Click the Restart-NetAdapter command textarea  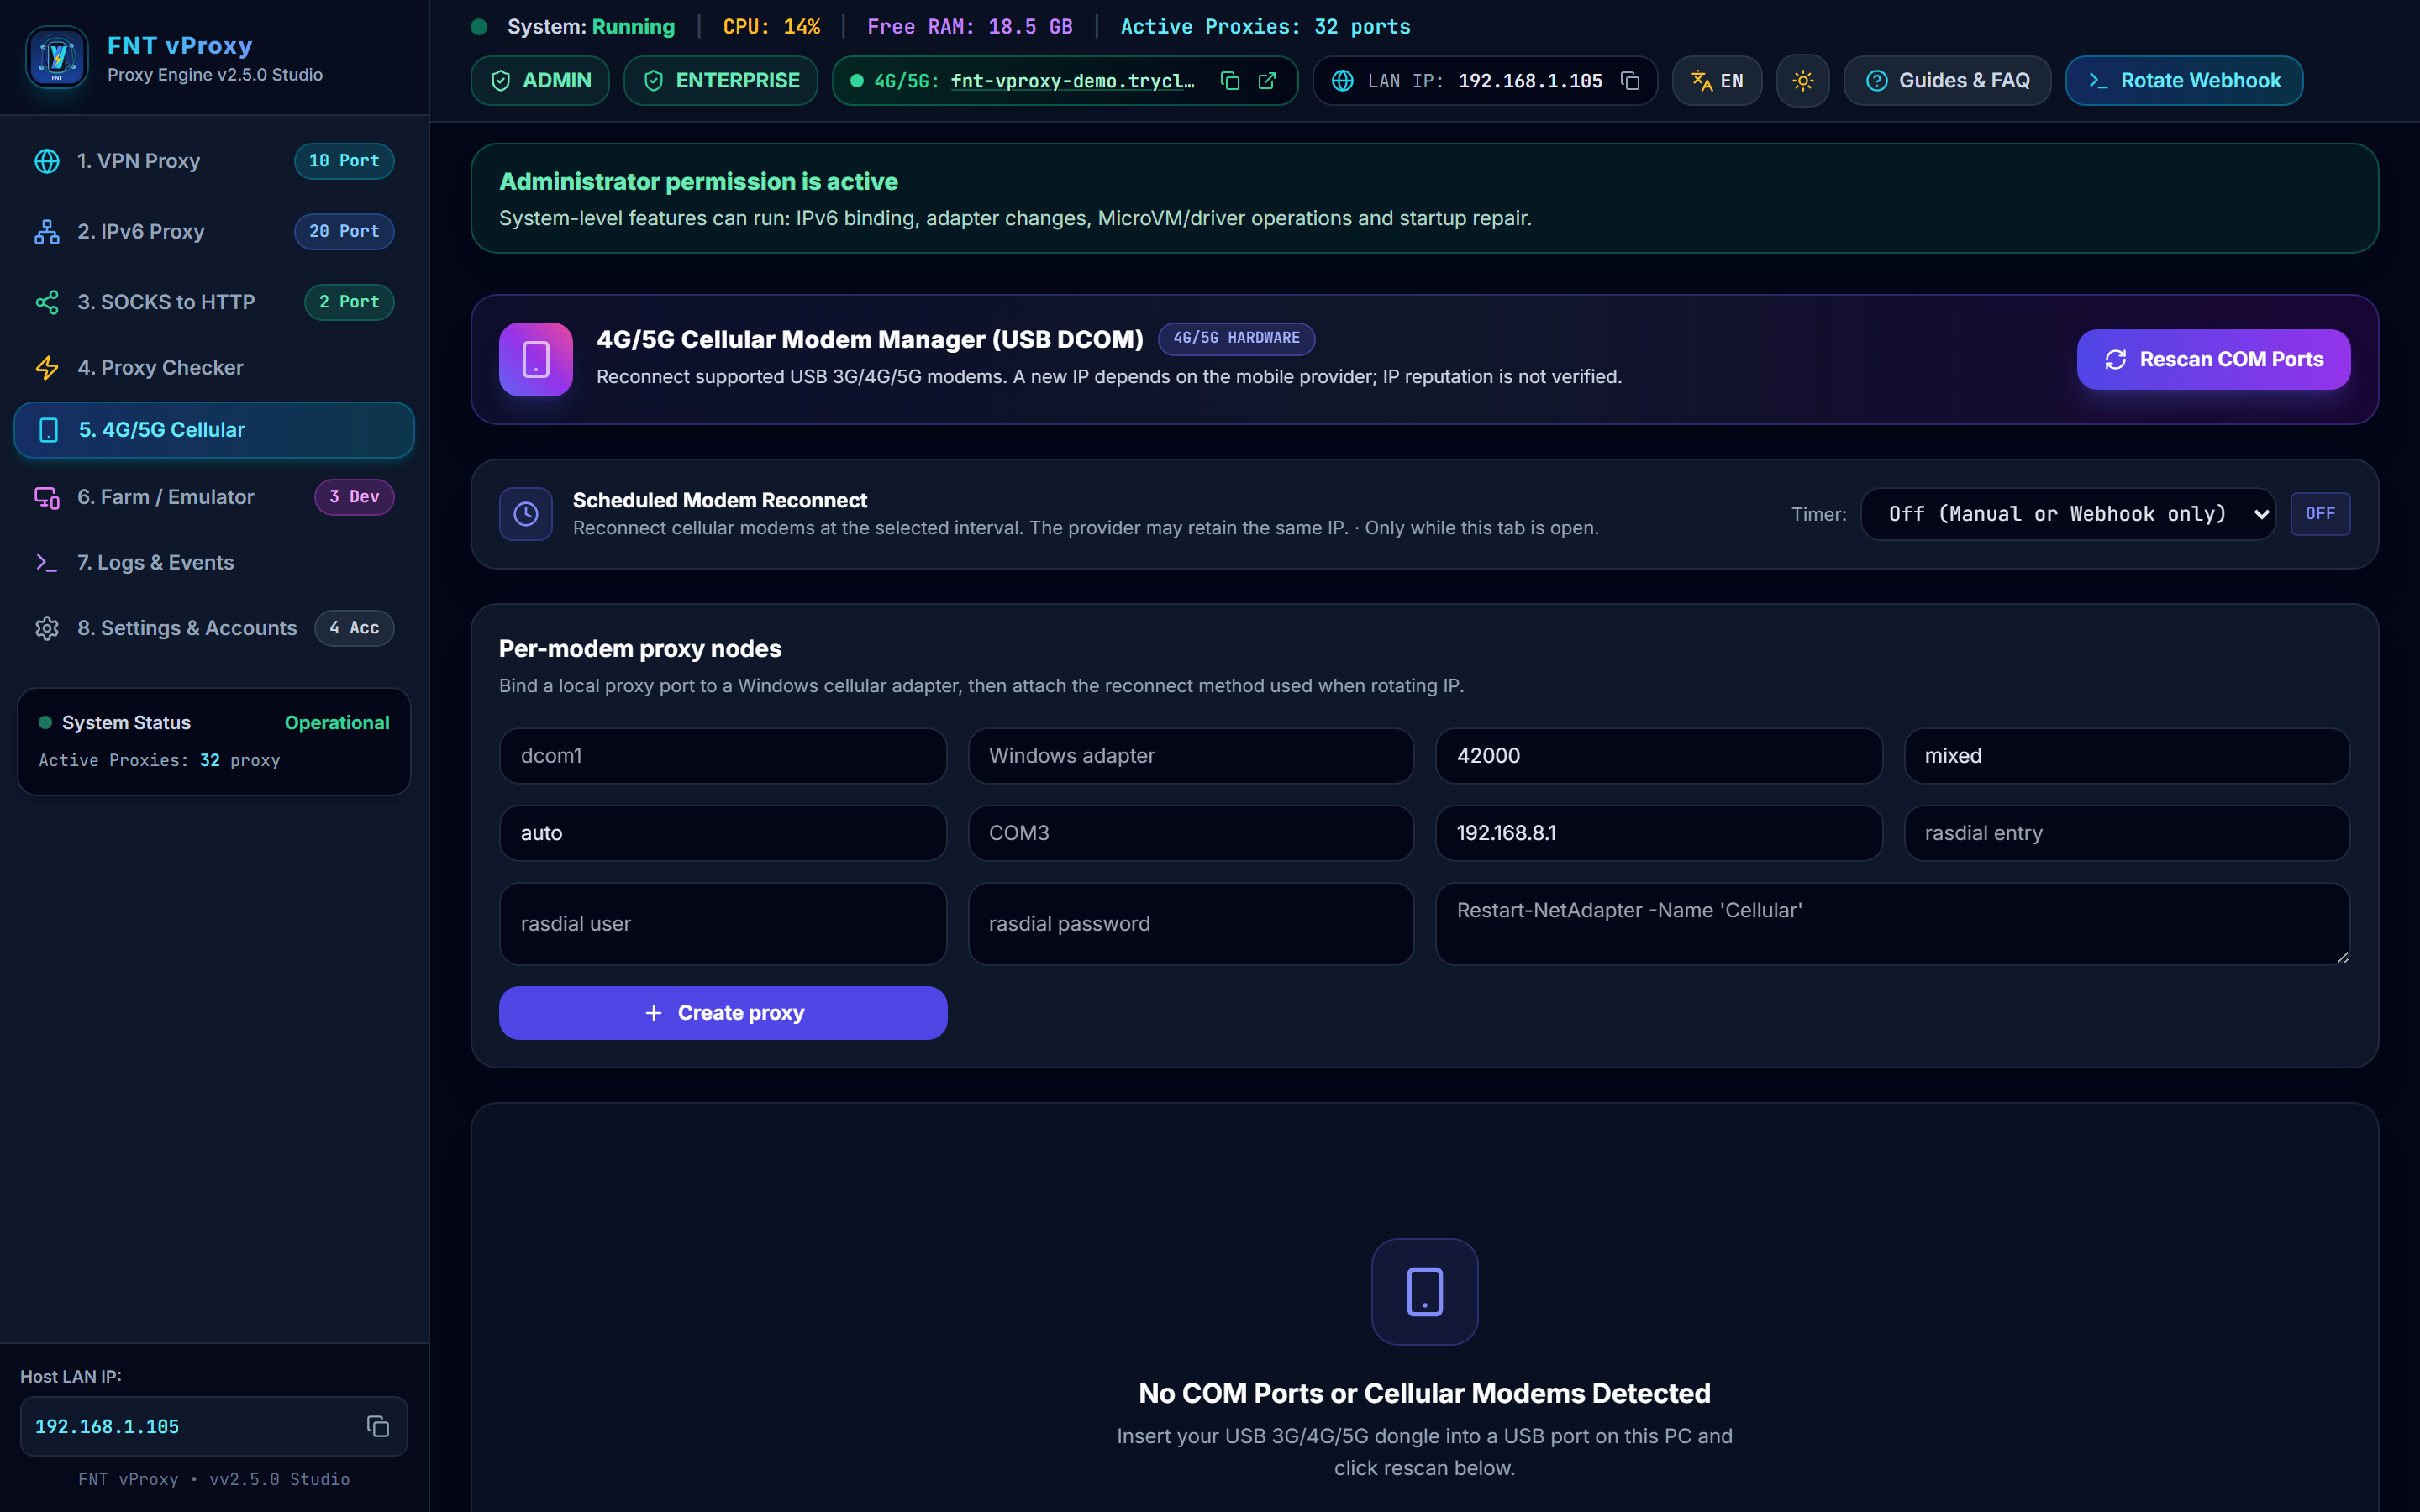(x=1892, y=924)
